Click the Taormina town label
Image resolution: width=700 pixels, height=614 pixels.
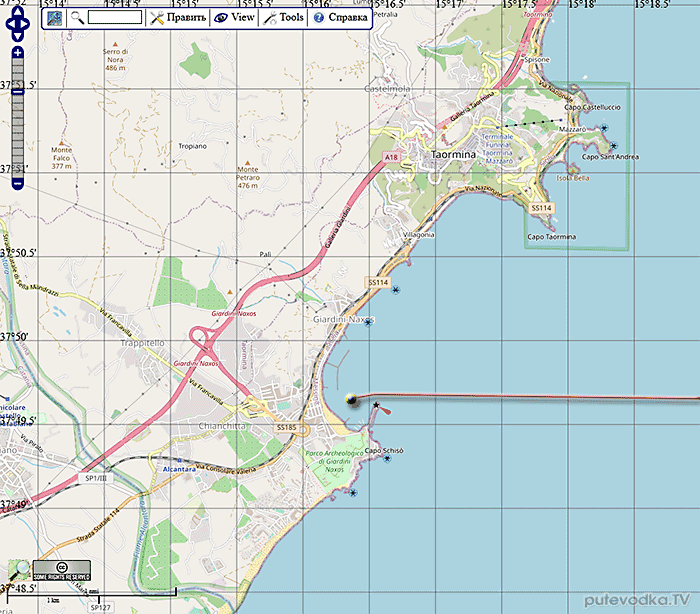tap(453, 155)
